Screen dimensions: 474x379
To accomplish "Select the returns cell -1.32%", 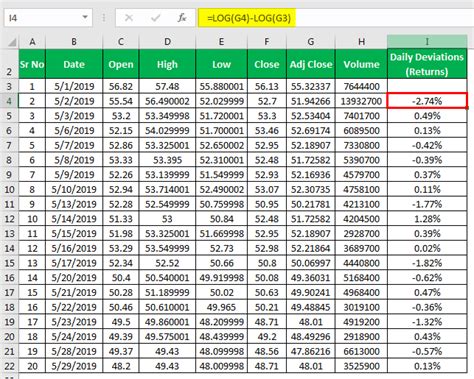I will click(427, 322).
